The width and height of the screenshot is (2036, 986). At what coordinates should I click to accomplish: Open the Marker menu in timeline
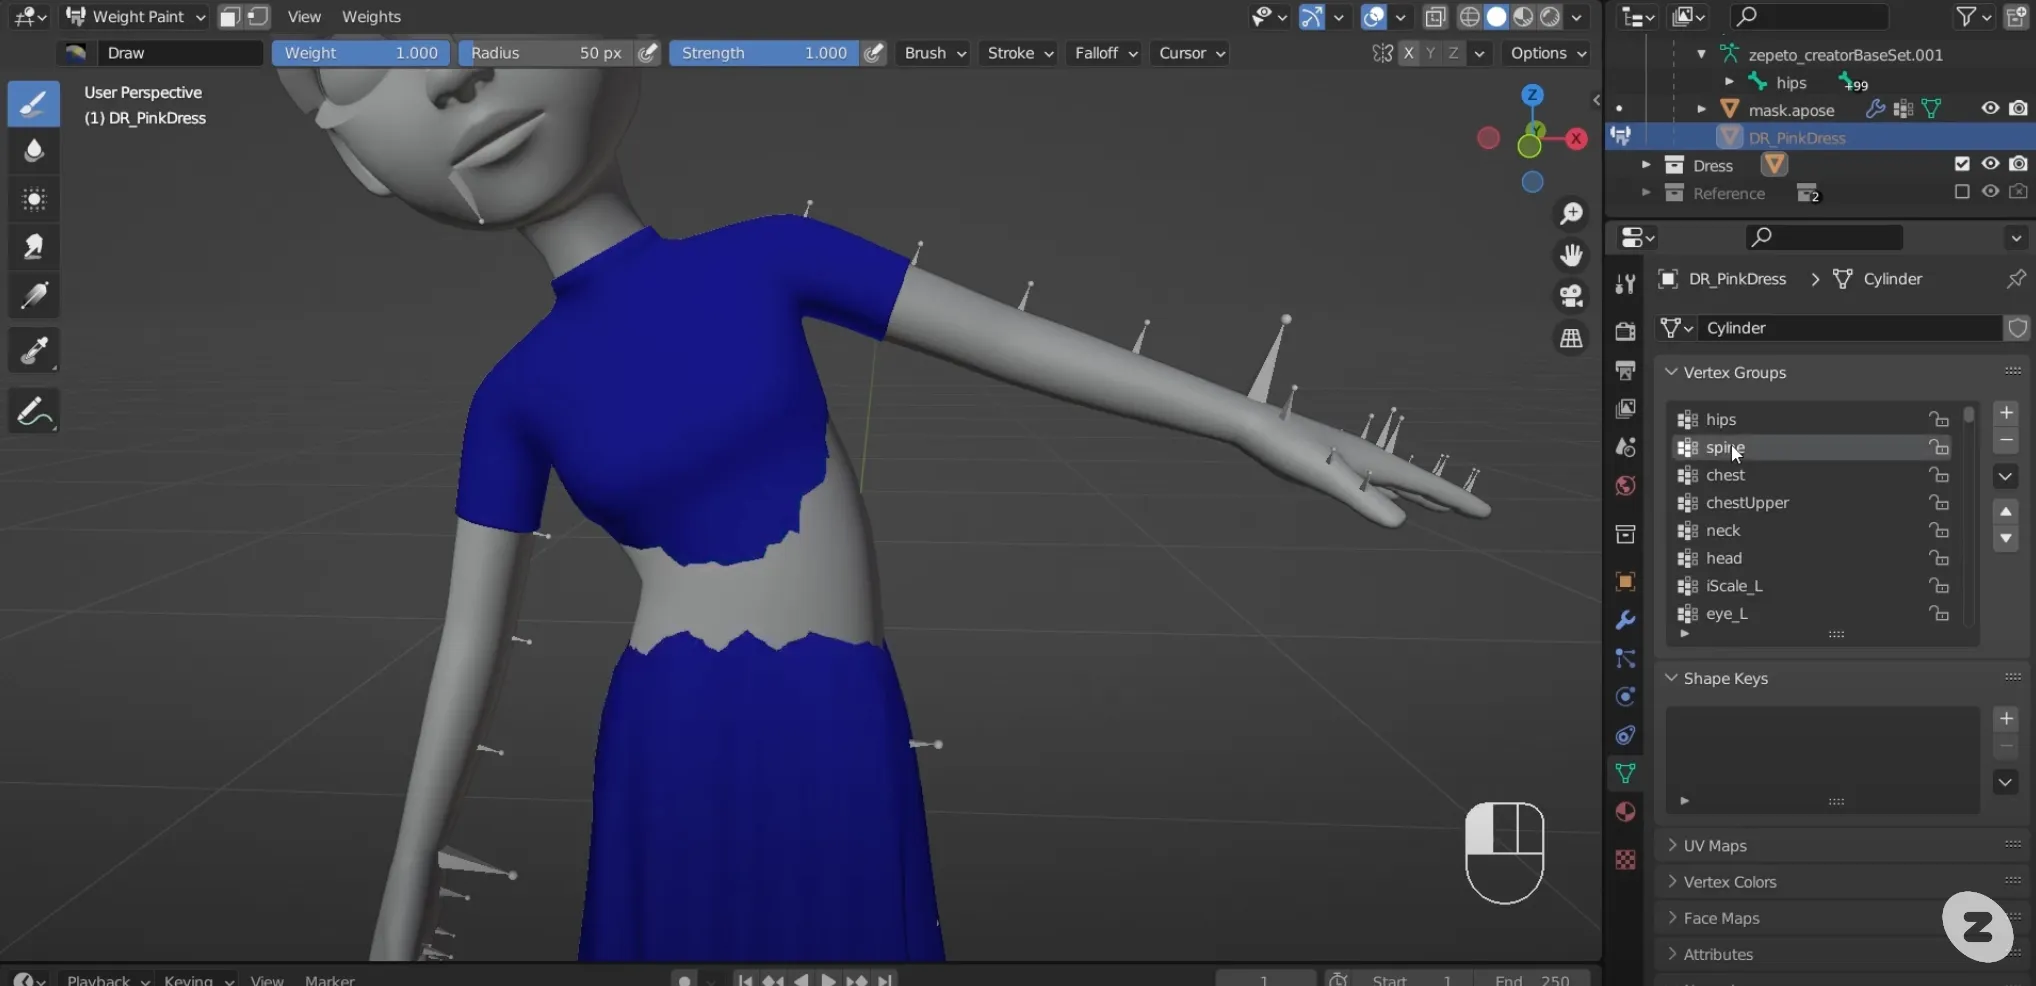tap(329, 980)
